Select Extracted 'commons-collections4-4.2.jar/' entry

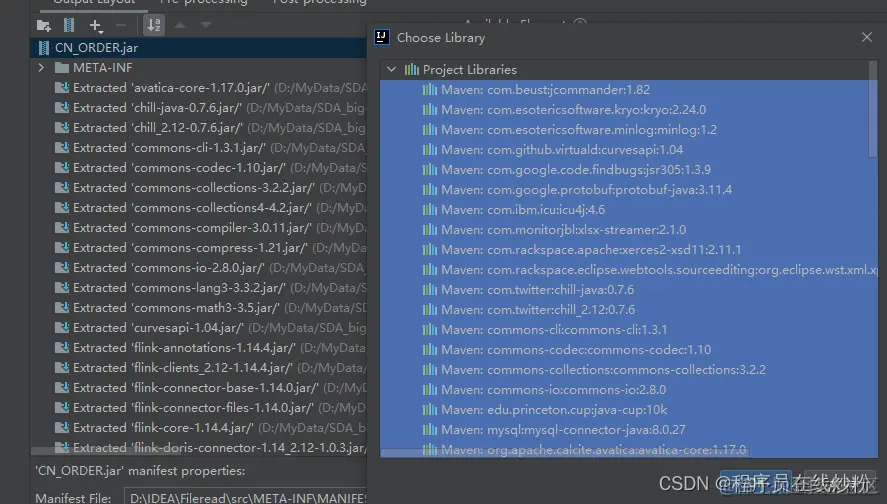click(210, 208)
